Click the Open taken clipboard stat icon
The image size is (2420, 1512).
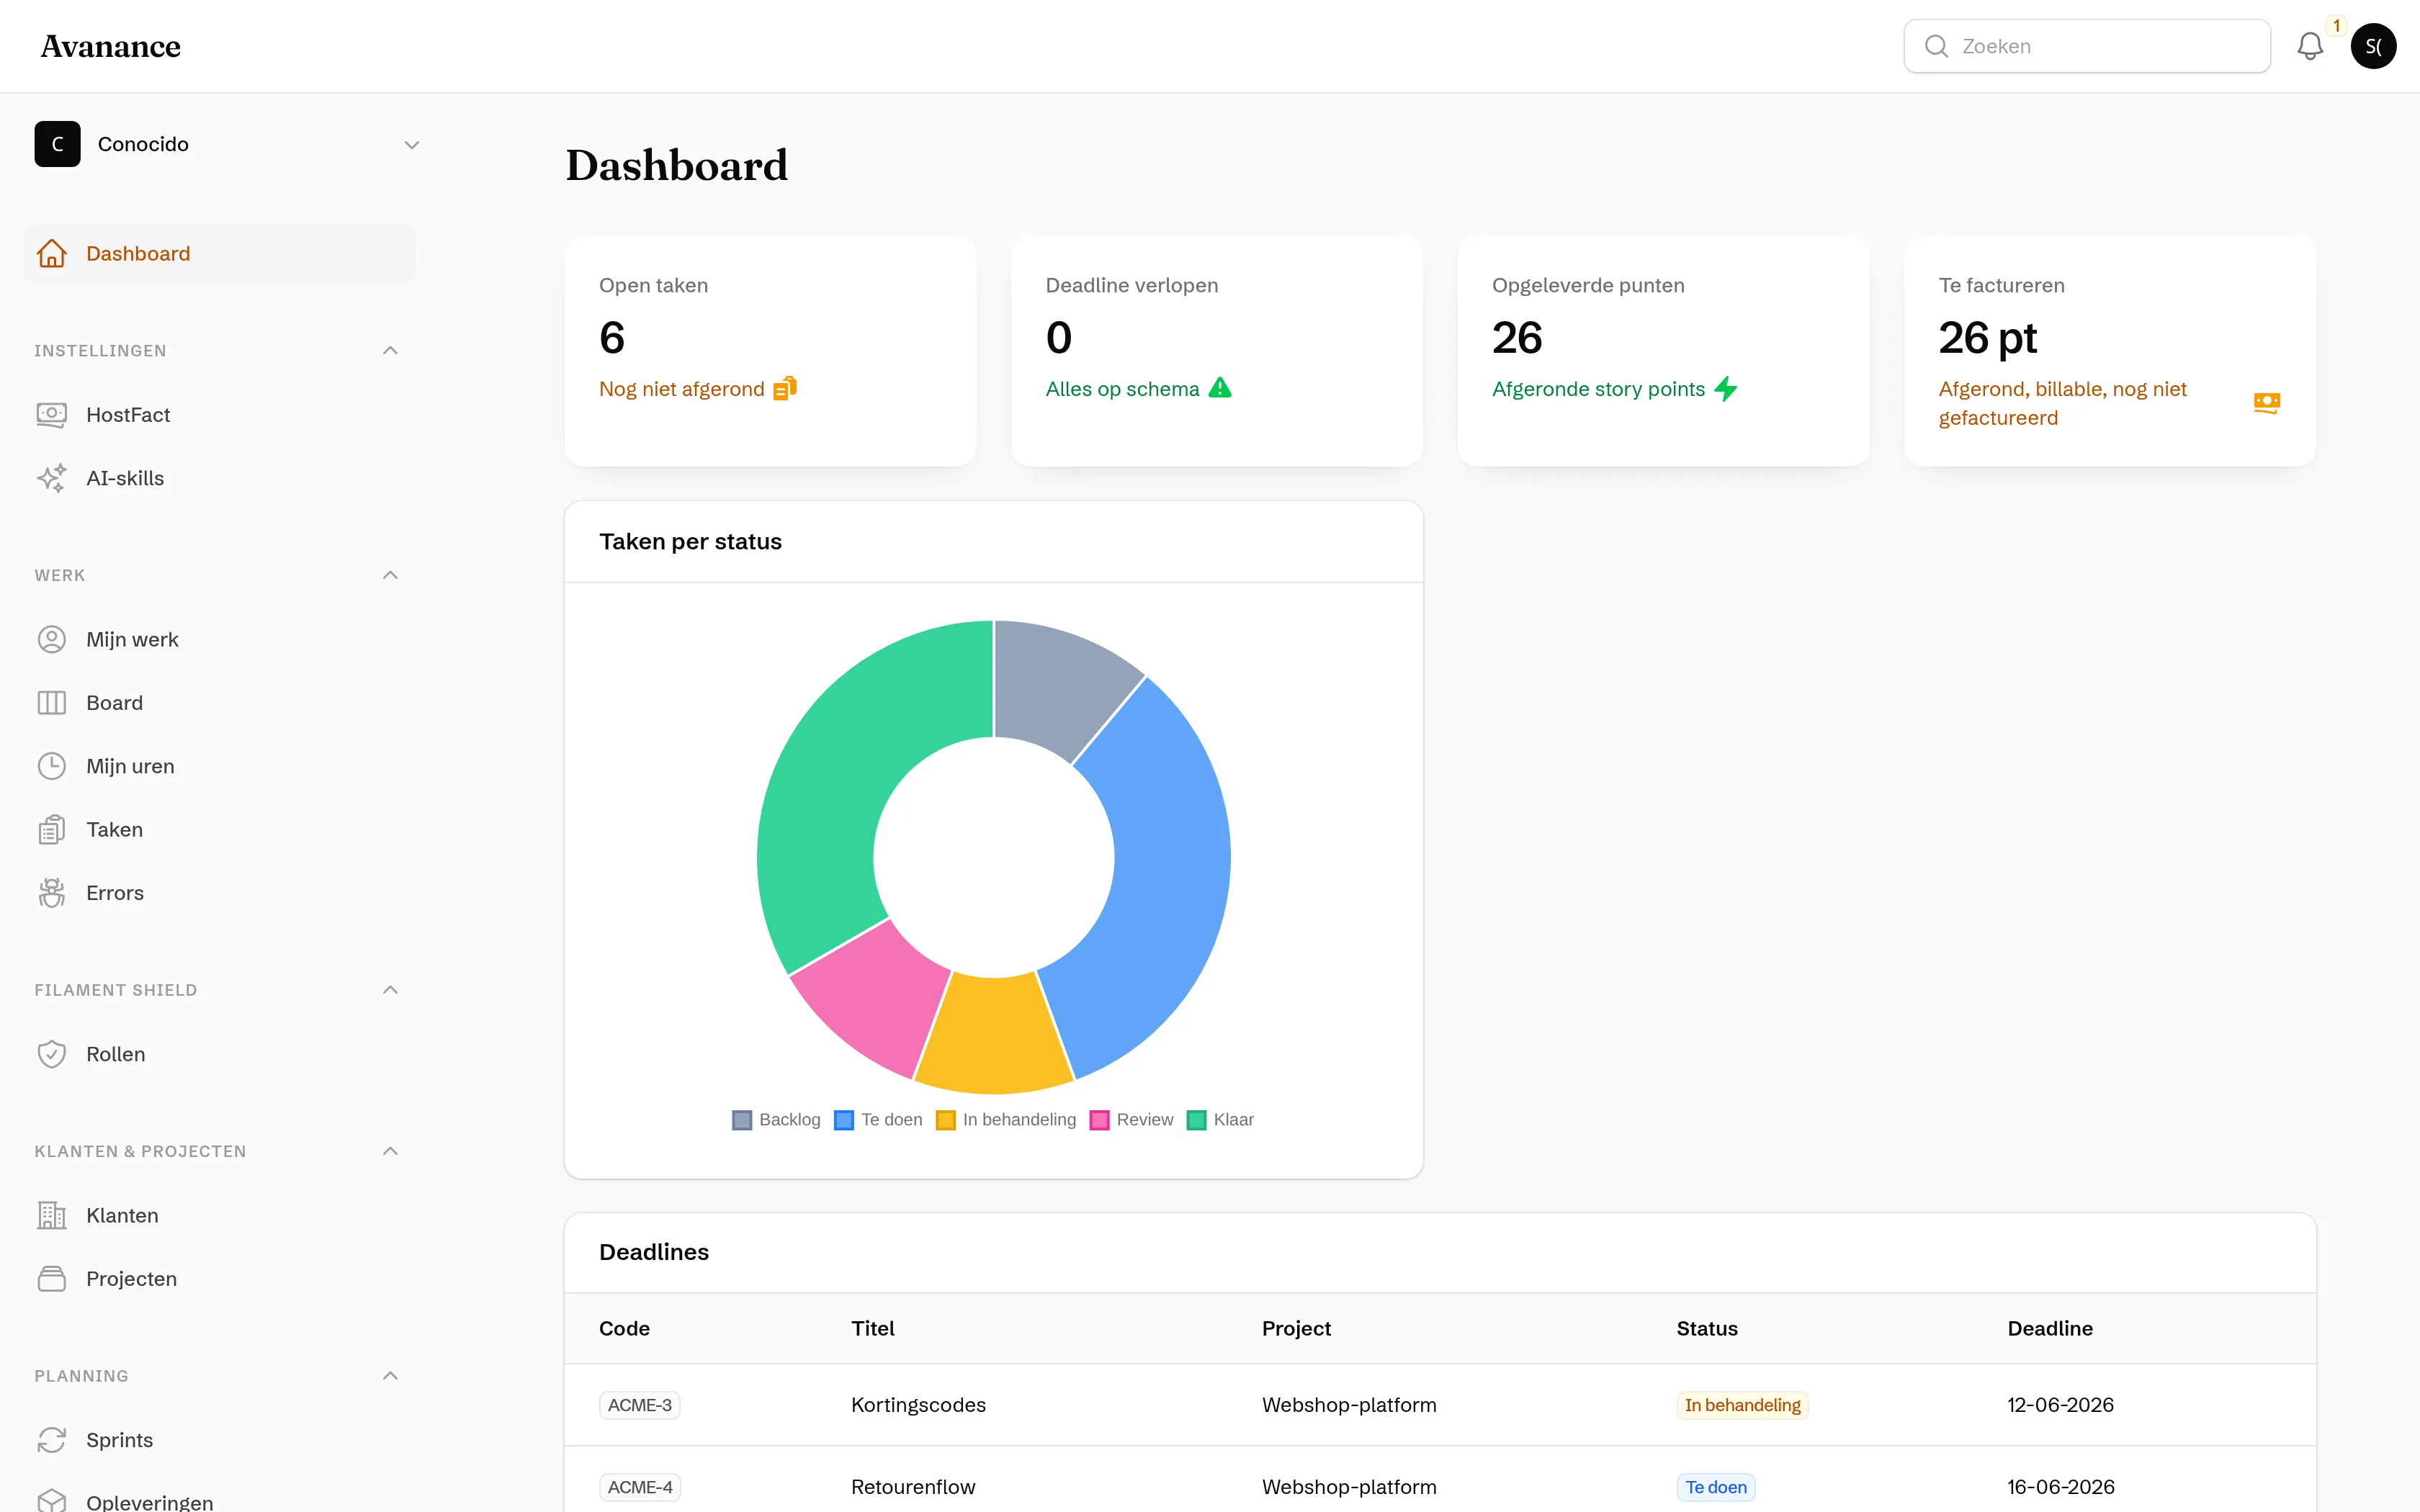tap(785, 388)
